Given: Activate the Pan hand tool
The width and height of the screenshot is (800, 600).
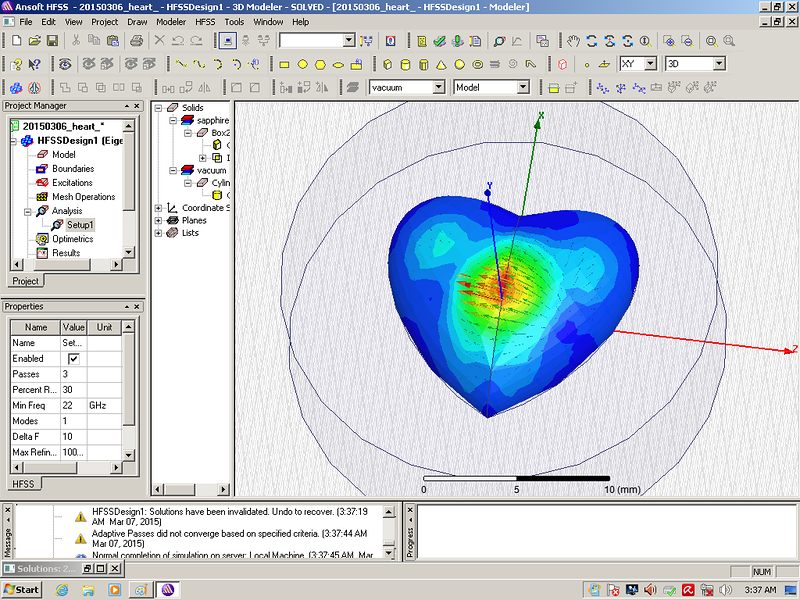Looking at the screenshot, I should point(573,41).
